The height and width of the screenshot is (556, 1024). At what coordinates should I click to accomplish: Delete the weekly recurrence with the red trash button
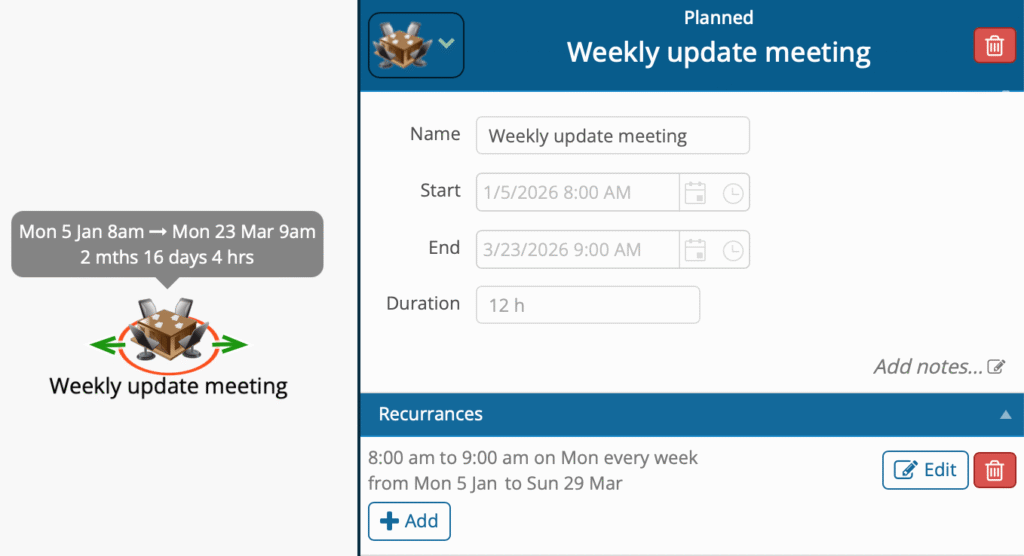point(994,470)
